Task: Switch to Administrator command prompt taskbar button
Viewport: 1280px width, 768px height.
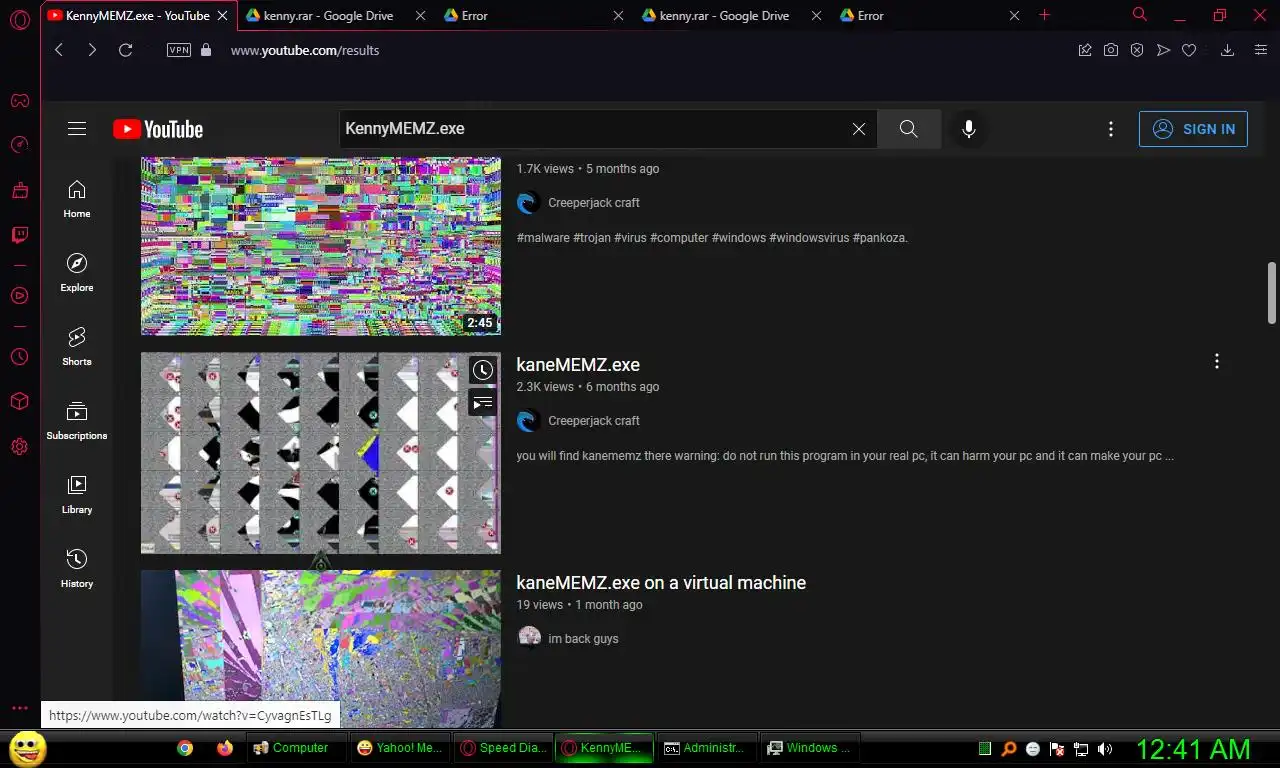Action: coord(705,748)
